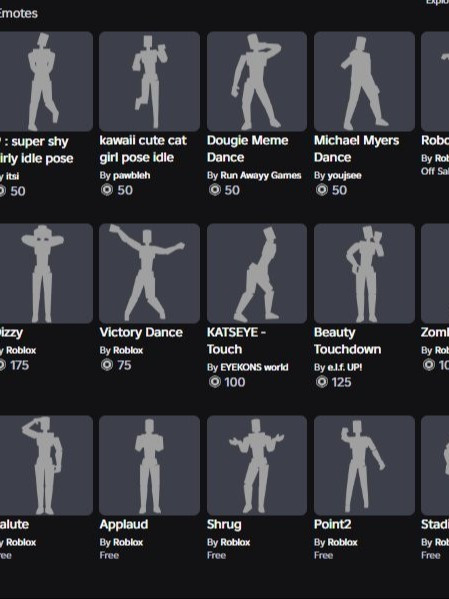Select the KATSEYE - Touch emote image
449x599 pixels.
point(257,274)
